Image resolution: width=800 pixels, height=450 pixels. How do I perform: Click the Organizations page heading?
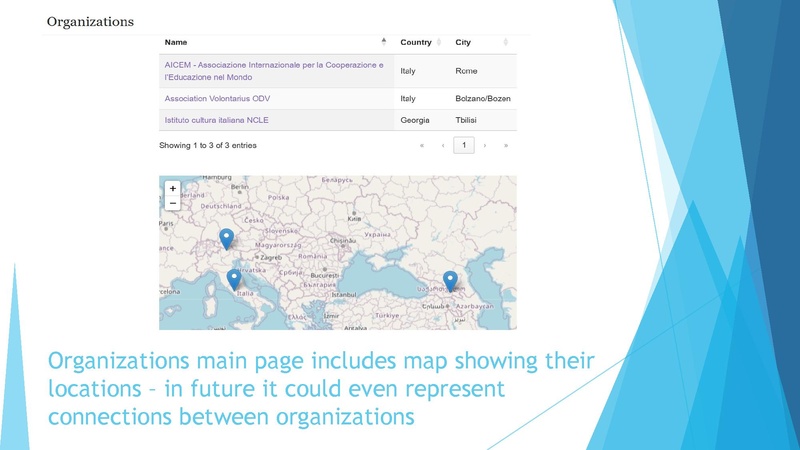tap(90, 21)
